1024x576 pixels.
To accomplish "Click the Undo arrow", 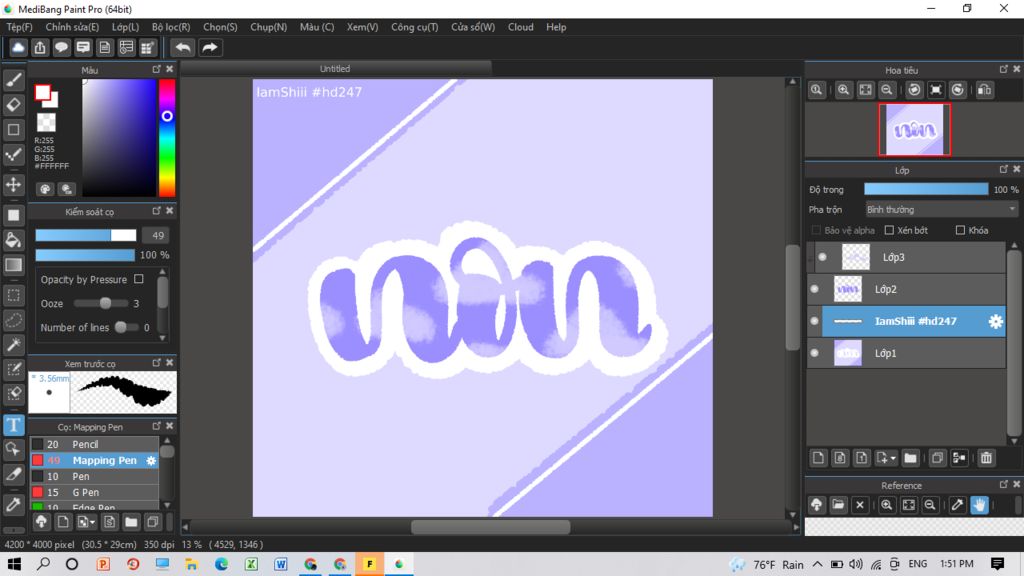I will (183, 48).
